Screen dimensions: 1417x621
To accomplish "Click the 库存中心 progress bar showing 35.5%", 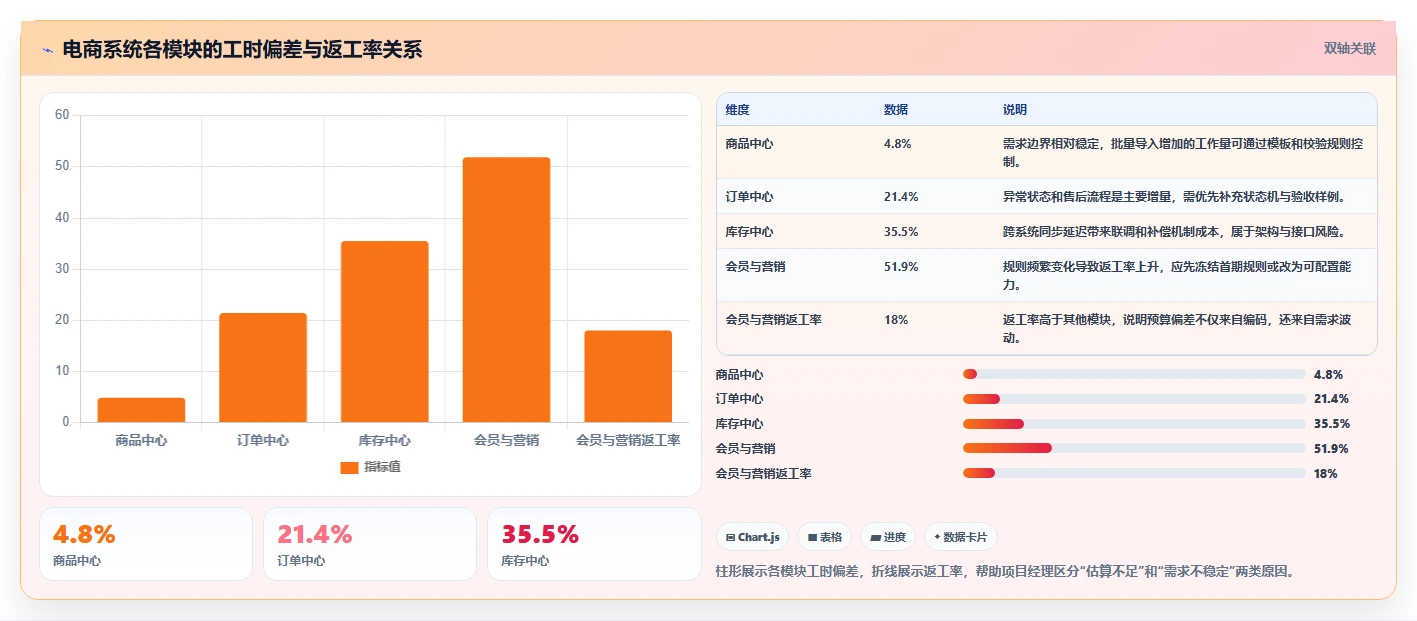I will pyautogui.click(x=1134, y=423).
